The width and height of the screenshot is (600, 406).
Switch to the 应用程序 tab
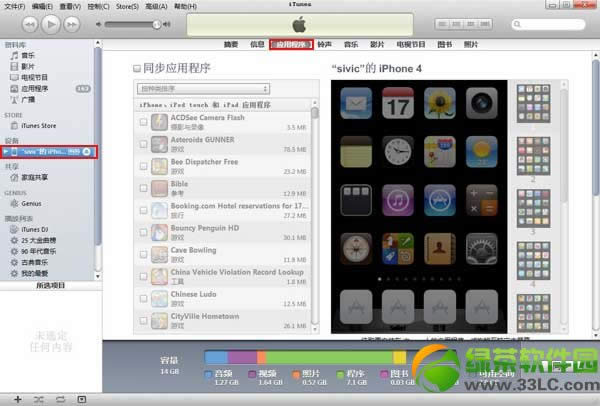(x=291, y=44)
